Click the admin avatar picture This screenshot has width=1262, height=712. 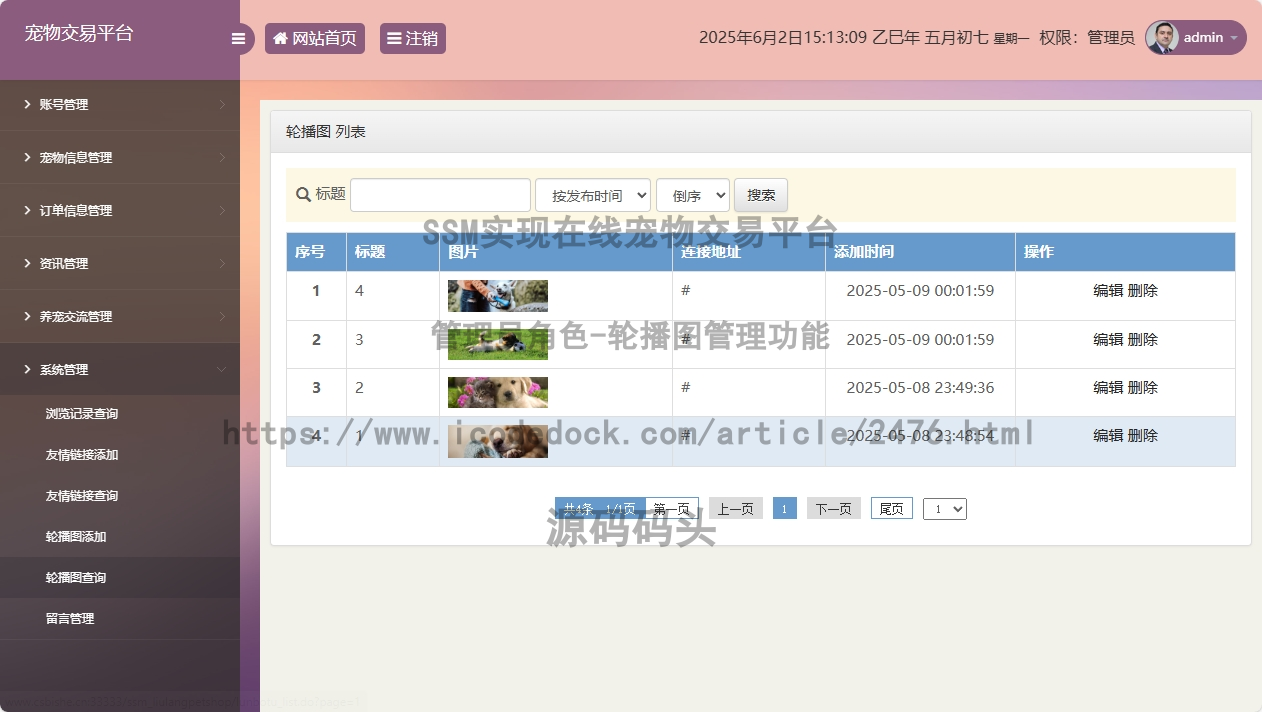click(x=1162, y=38)
